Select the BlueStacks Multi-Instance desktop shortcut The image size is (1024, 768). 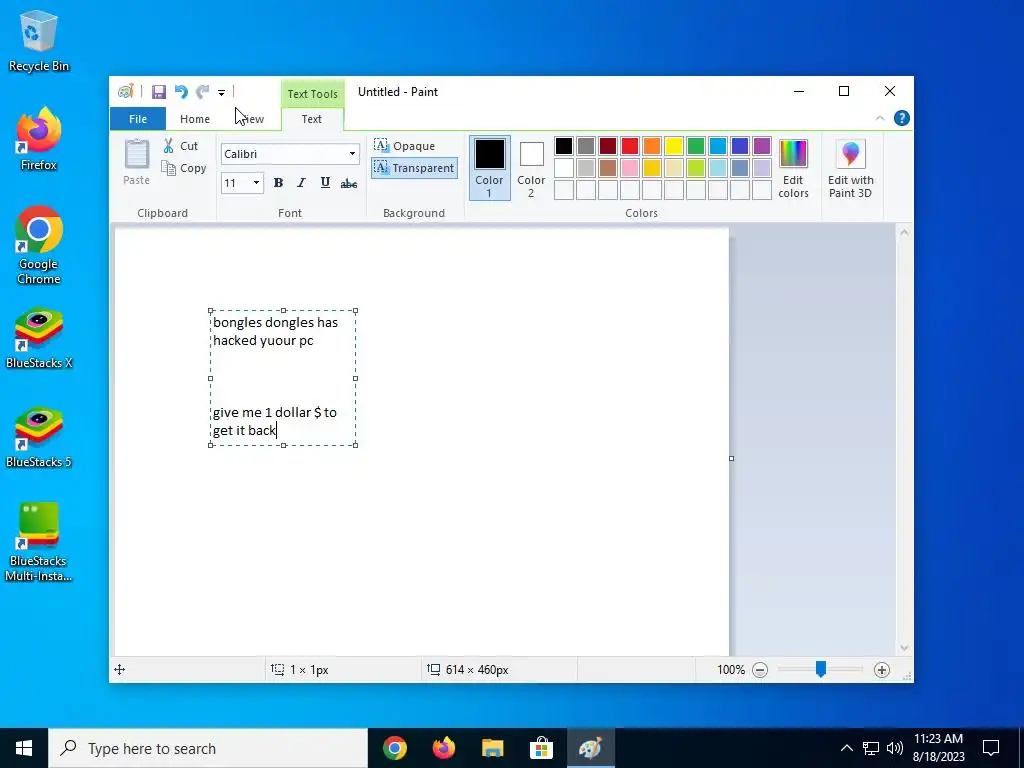click(x=39, y=543)
